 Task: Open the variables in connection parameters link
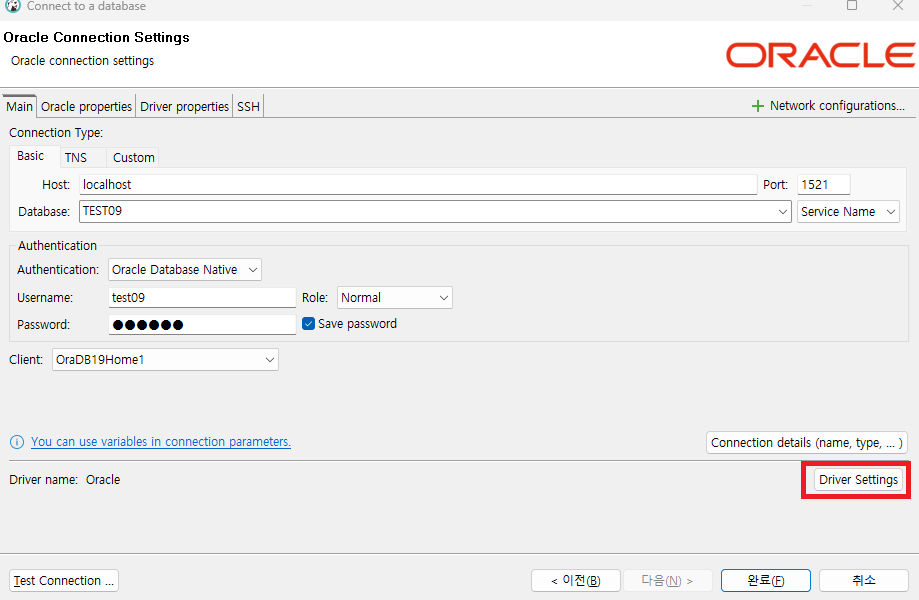(161, 442)
